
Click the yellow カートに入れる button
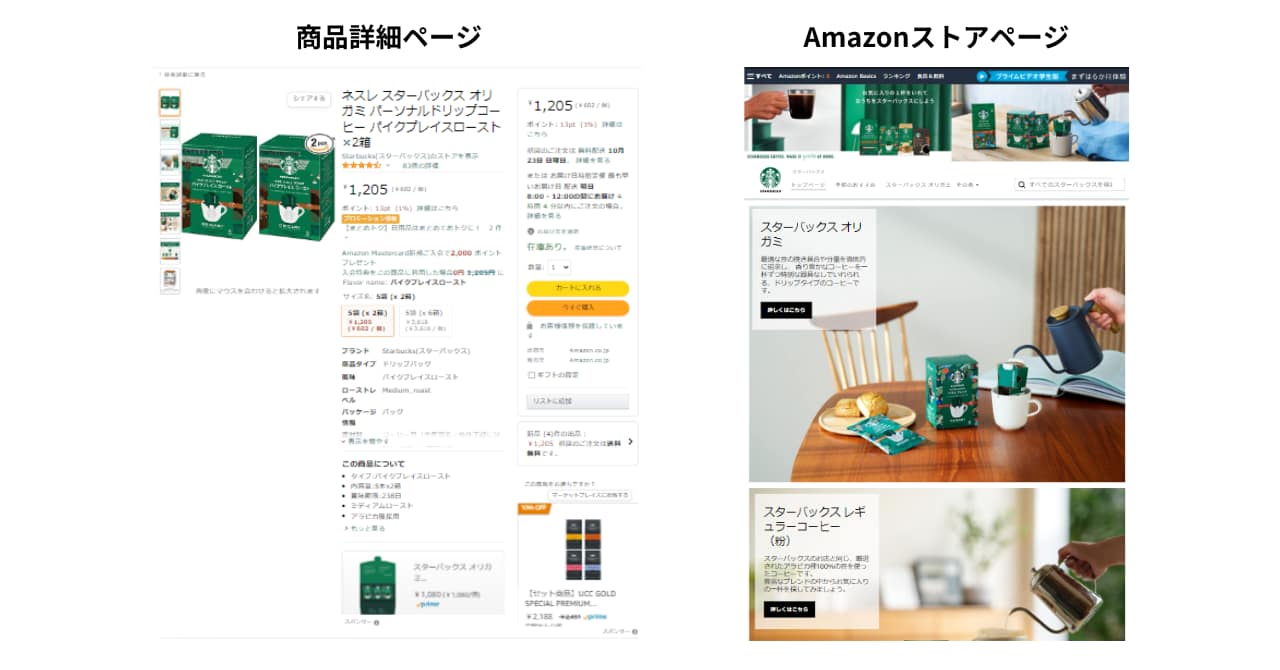pos(578,288)
